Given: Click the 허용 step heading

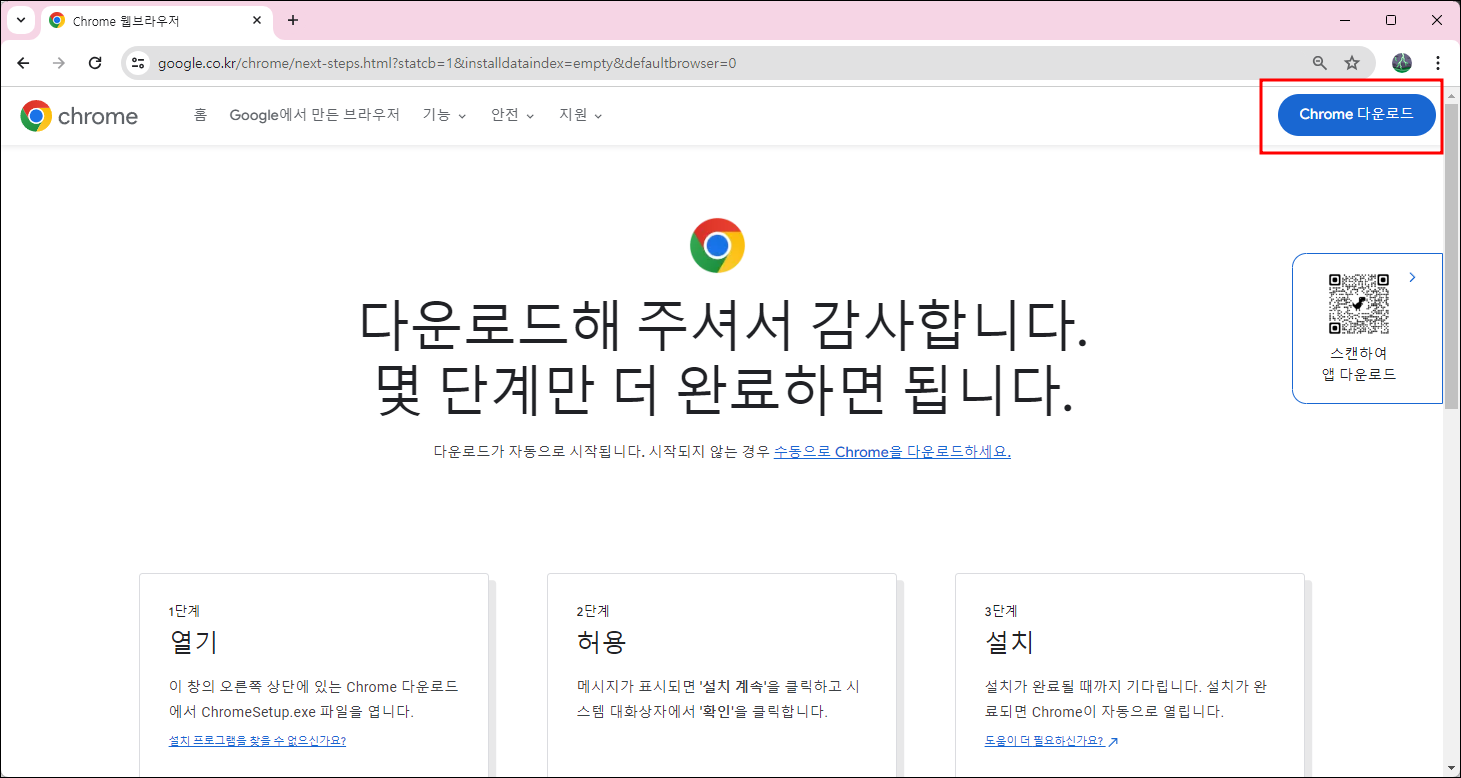Looking at the screenshot, I should click(x=602, y=642).
